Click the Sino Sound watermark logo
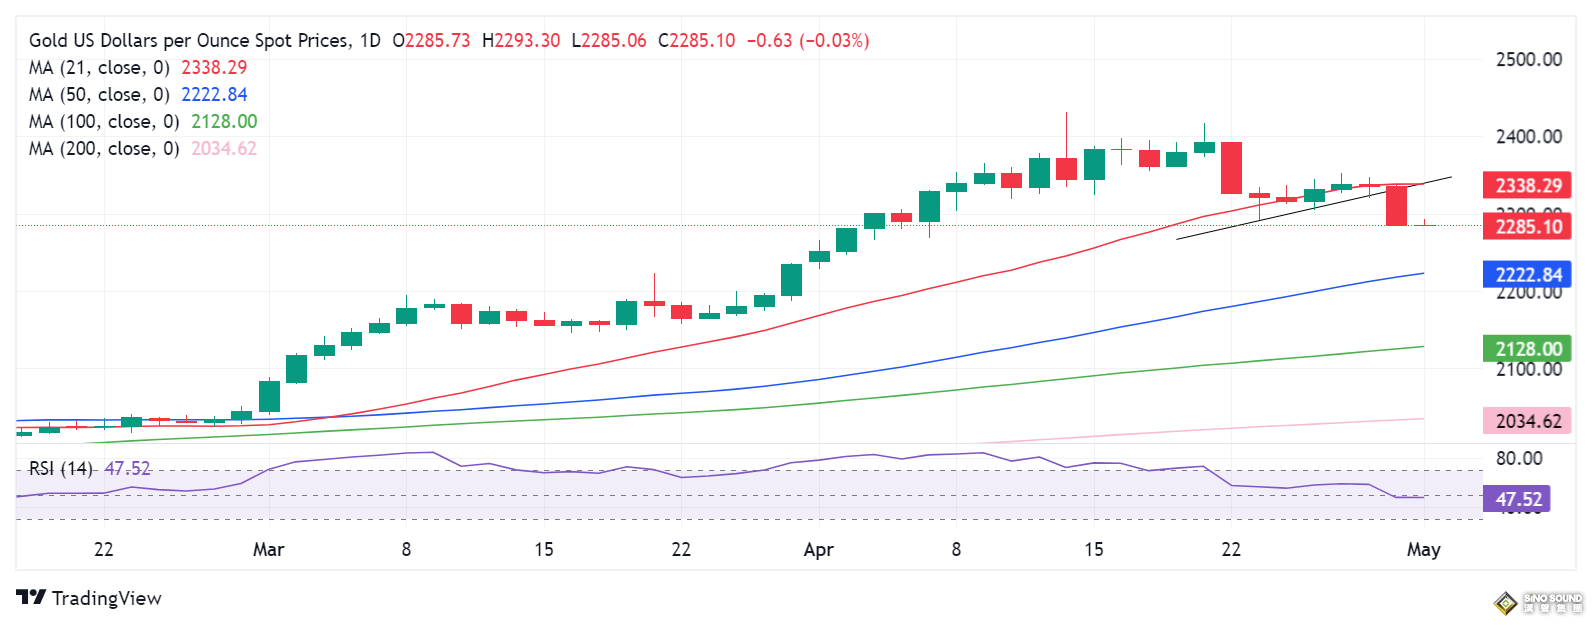Viewport: 1592px width, 625px height. pos(1538,602)
